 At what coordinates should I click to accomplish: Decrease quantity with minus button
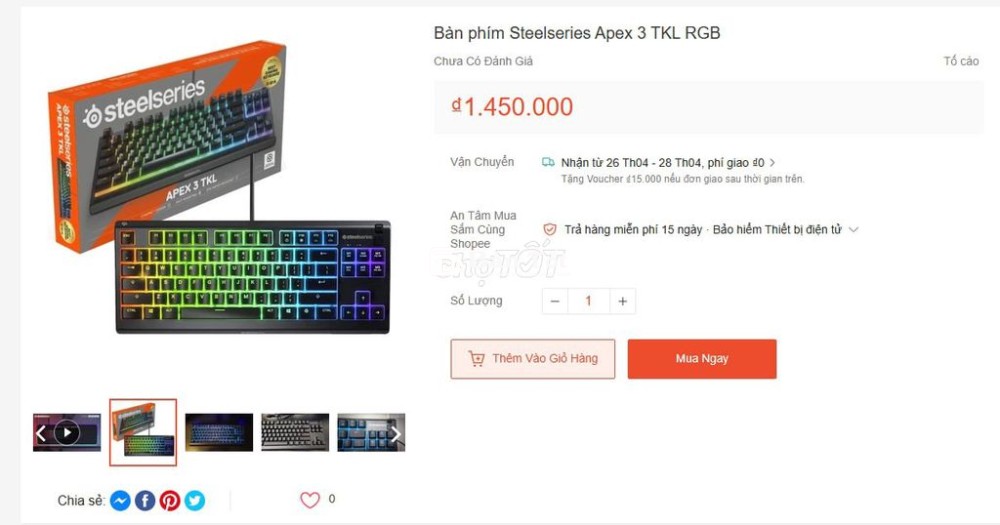point(555,301)
